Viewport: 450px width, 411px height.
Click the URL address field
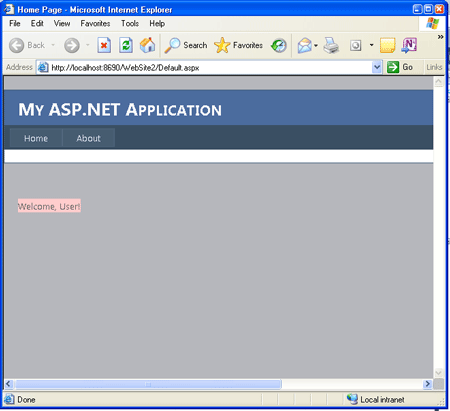point(209,68)
